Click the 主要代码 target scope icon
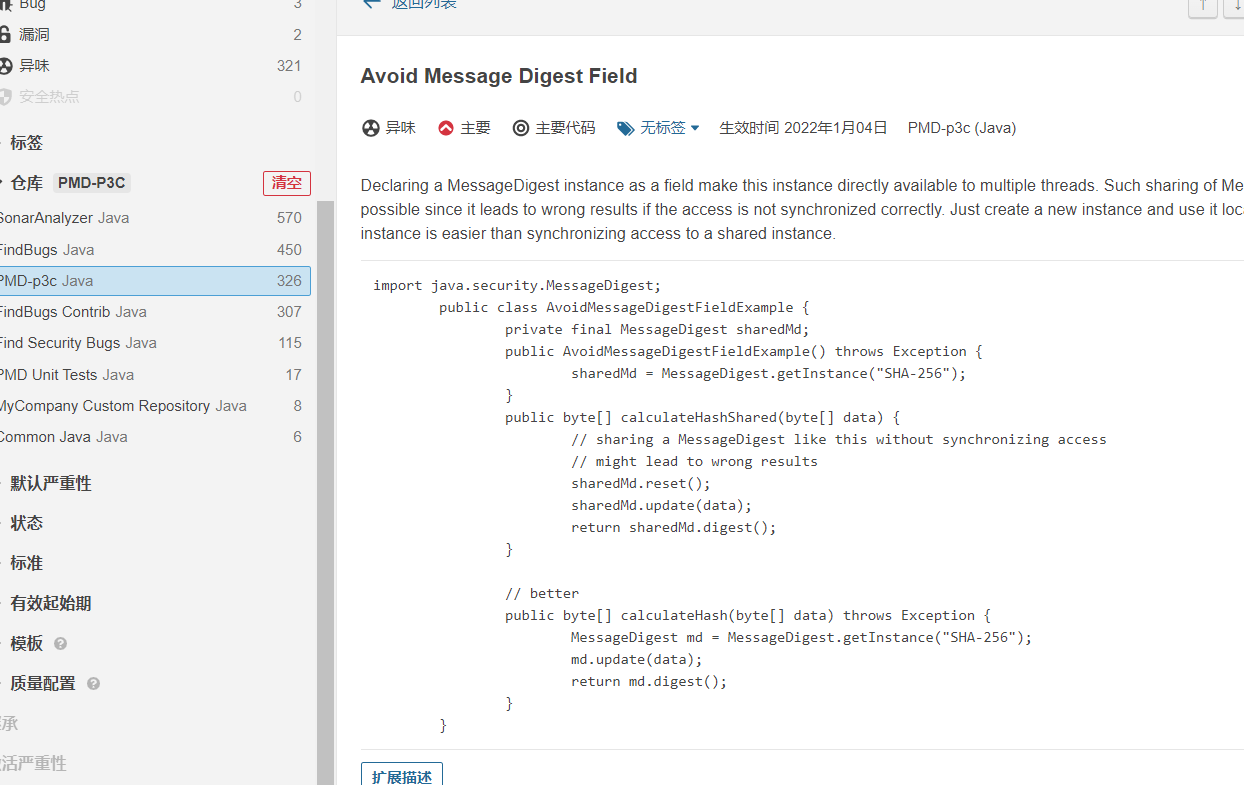 [x=521, y=127]
